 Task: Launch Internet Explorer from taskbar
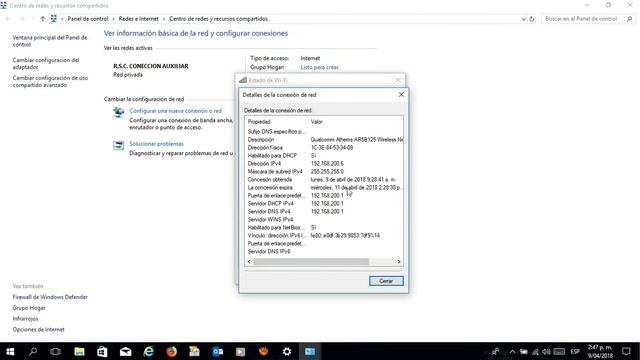coord(149,351)
